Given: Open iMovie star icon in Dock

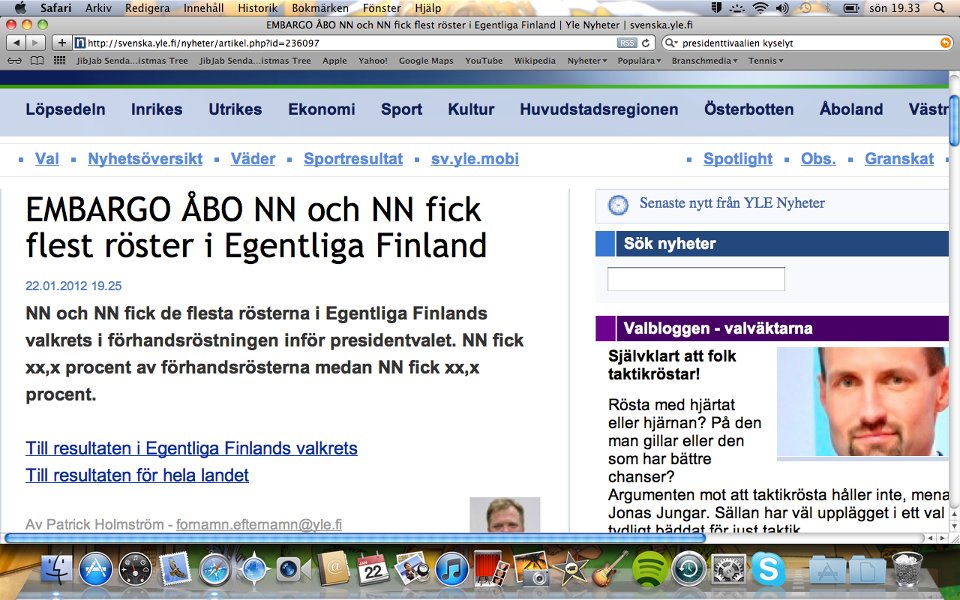Looking at the screenshot, I should [570, 569].
